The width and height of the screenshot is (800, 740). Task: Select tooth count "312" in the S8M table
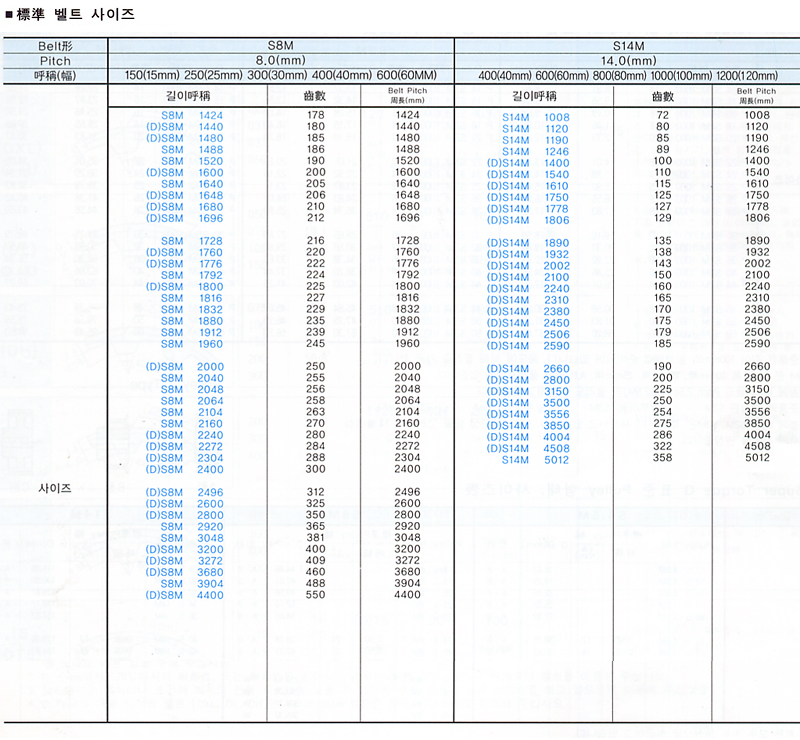pyautogui.click(x=316, y=492)
